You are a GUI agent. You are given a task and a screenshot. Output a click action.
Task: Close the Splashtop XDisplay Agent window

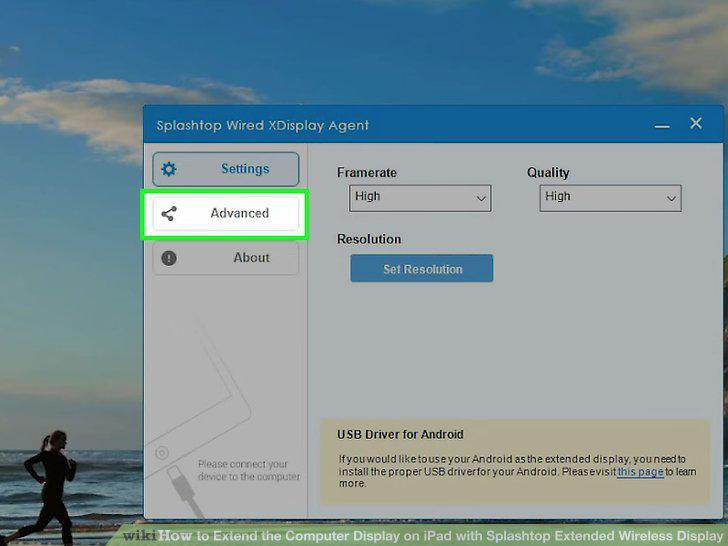tap(696, 123)
